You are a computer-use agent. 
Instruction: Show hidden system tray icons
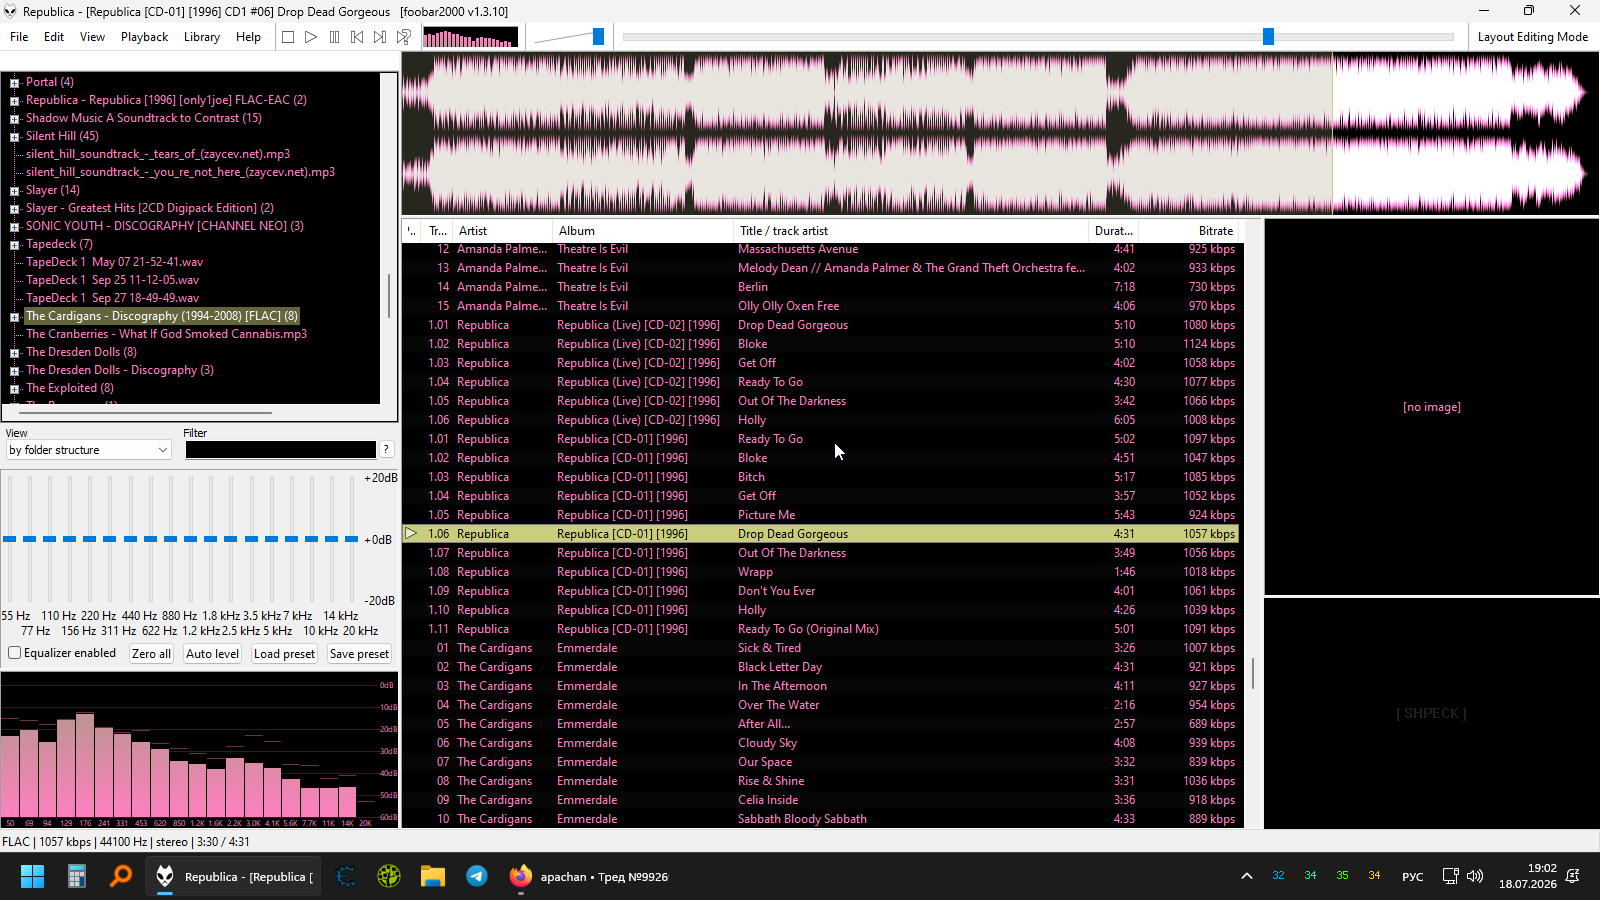point(1247,877)
